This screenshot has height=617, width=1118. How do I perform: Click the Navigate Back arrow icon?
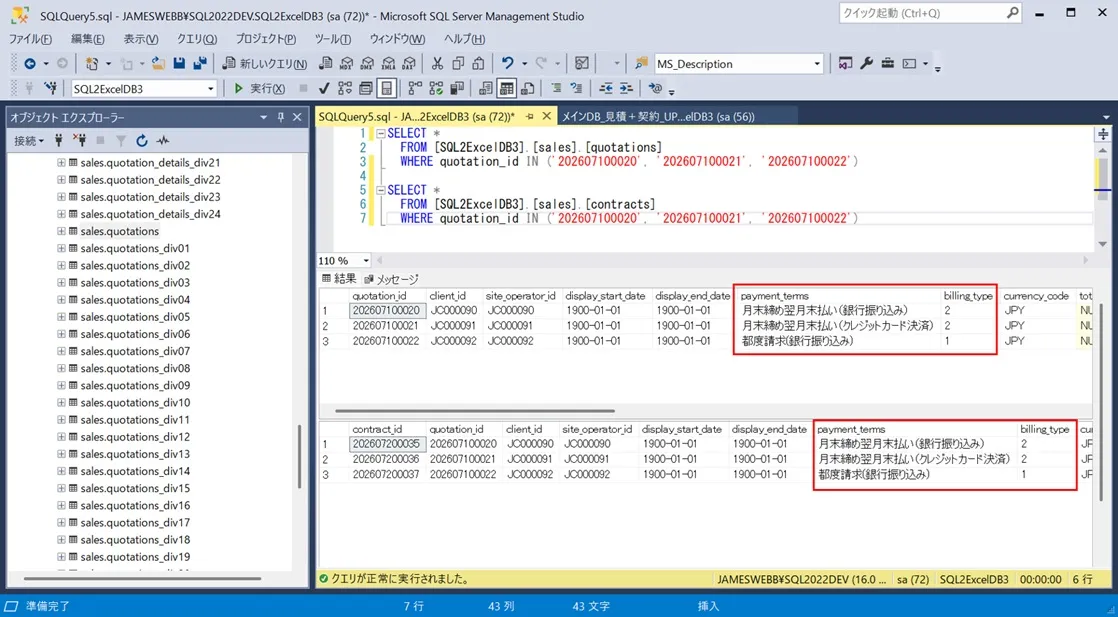tap(30, 63)
